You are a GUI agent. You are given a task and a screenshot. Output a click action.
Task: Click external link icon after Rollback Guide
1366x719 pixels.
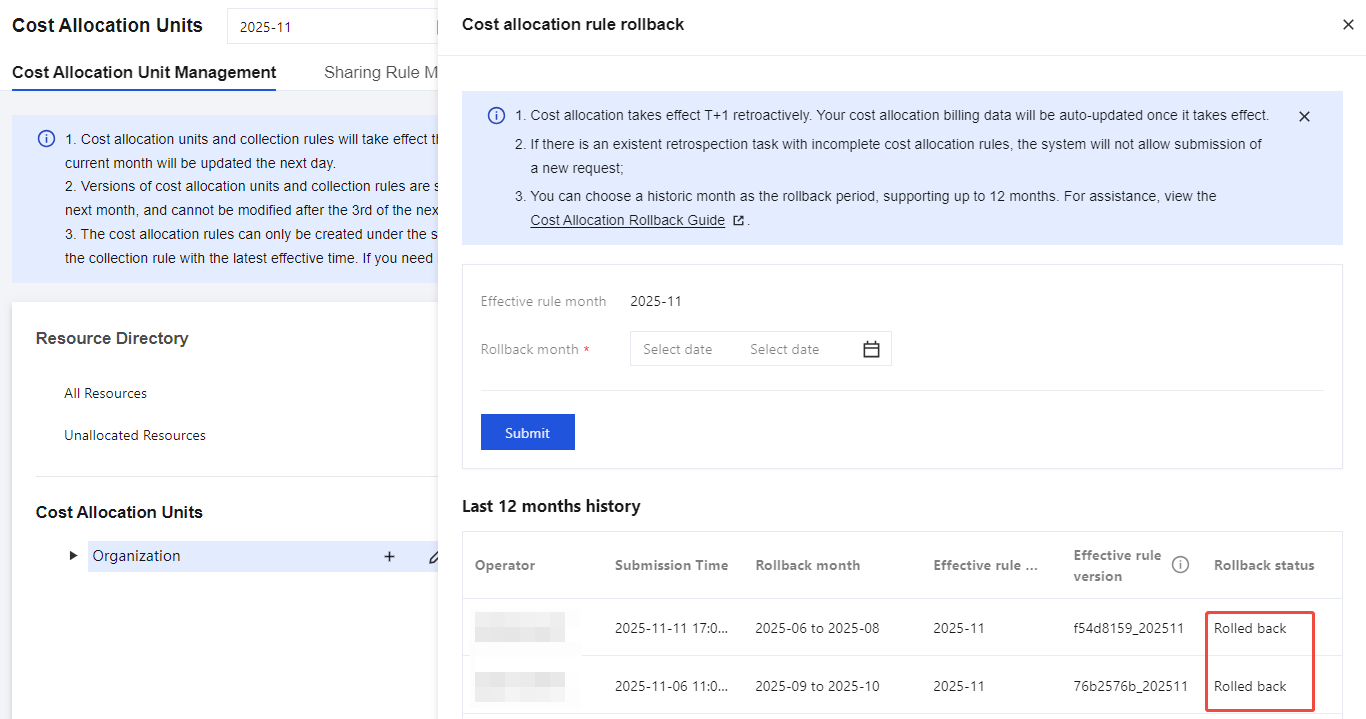coord(739,221)
